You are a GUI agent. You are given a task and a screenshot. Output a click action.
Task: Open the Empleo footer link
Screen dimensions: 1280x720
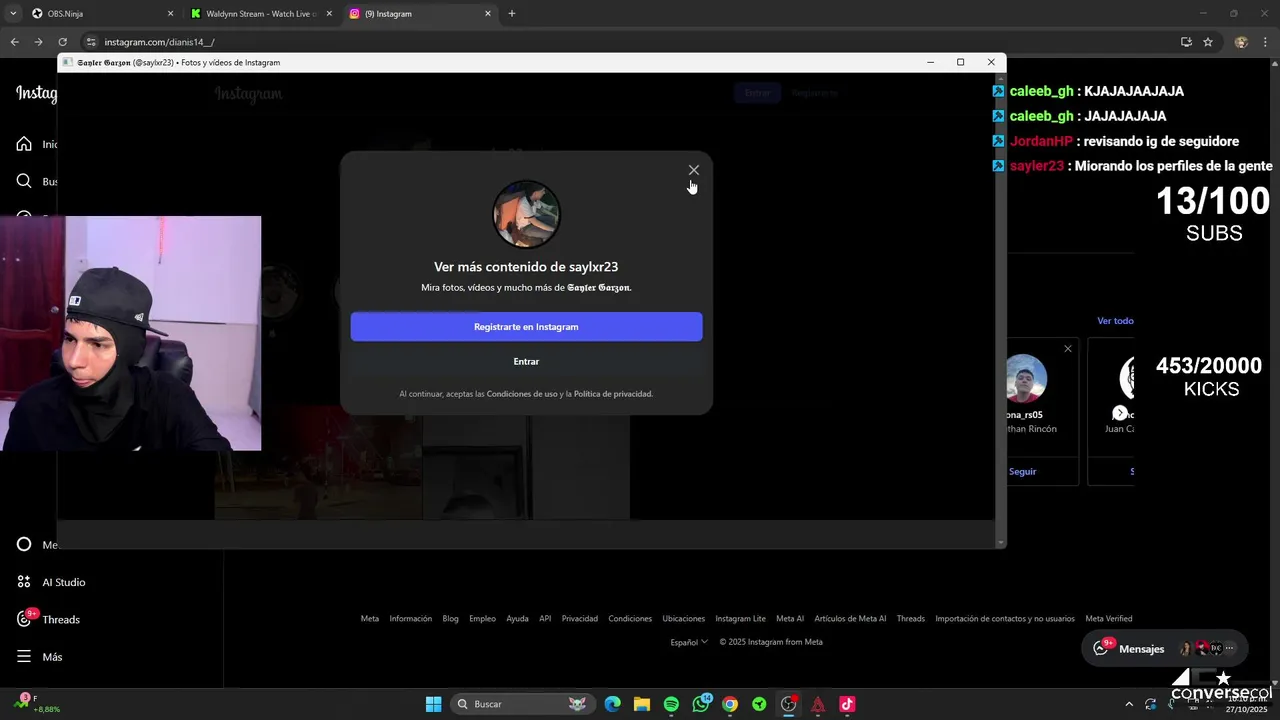483,619
